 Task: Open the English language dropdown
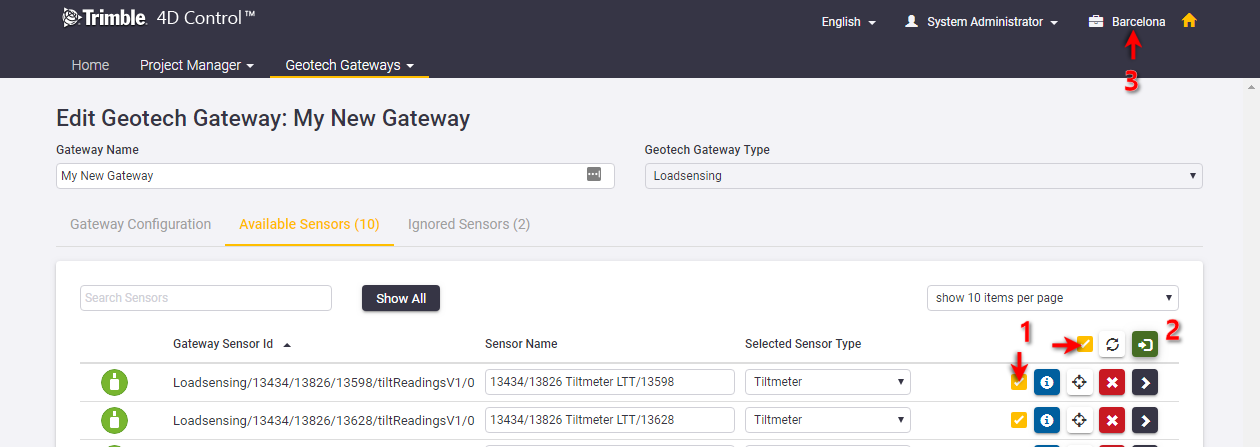[x=848, y=22]
